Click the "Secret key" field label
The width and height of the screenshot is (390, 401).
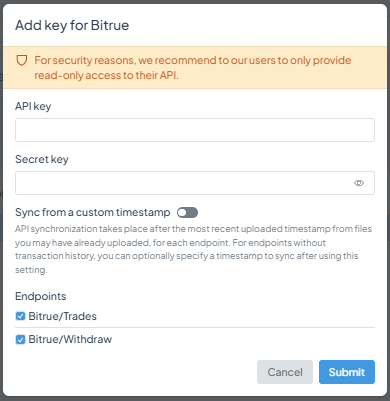point(42,159)
